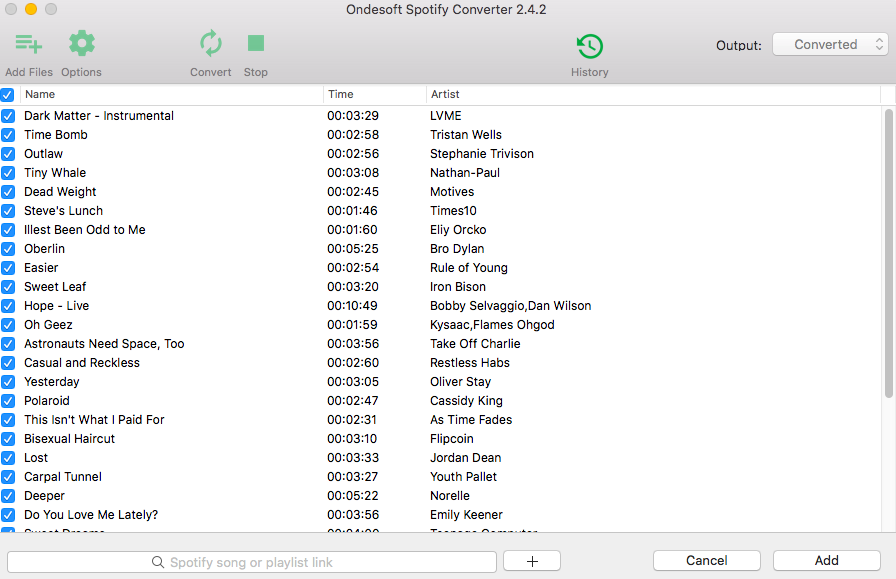Deselect the Tiny Whale checkbox

coord(8,173)
